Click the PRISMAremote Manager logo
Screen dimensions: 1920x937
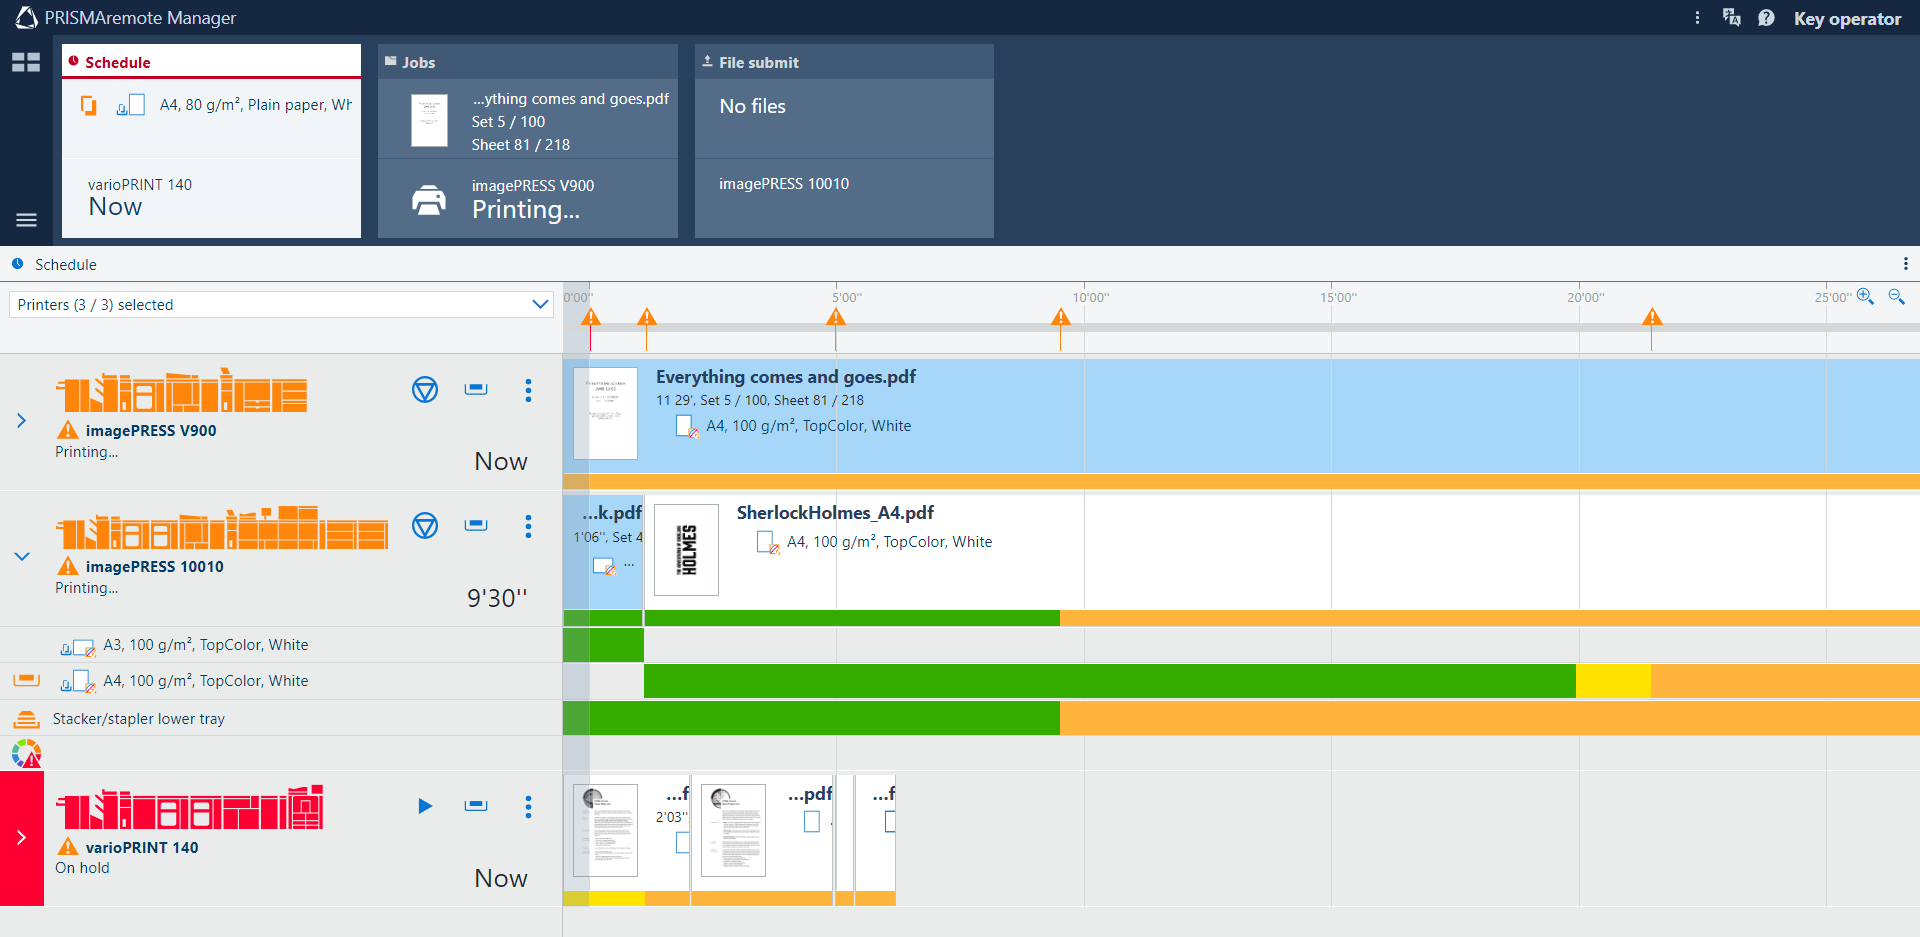pyautogui.click(x=26, y=17)
